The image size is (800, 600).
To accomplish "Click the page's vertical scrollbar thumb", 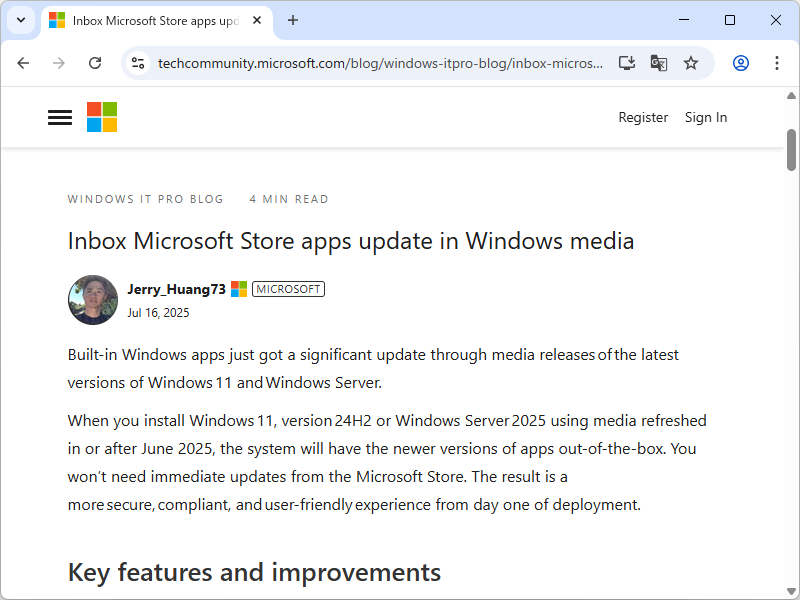I will [x=791, y=150].
